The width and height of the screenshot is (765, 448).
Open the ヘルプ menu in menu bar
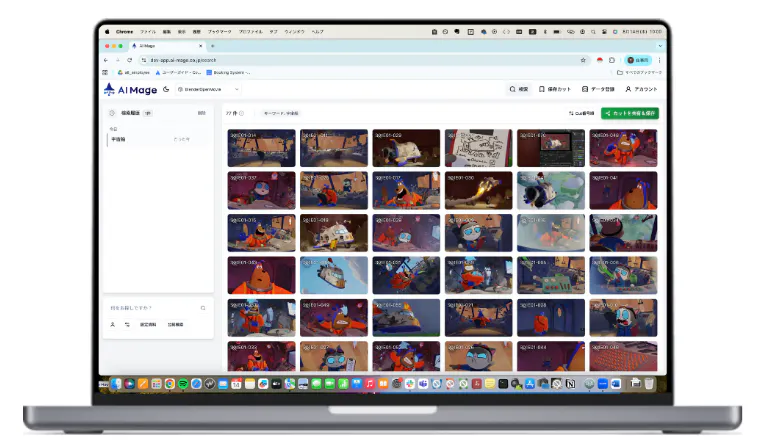point(318,32)
